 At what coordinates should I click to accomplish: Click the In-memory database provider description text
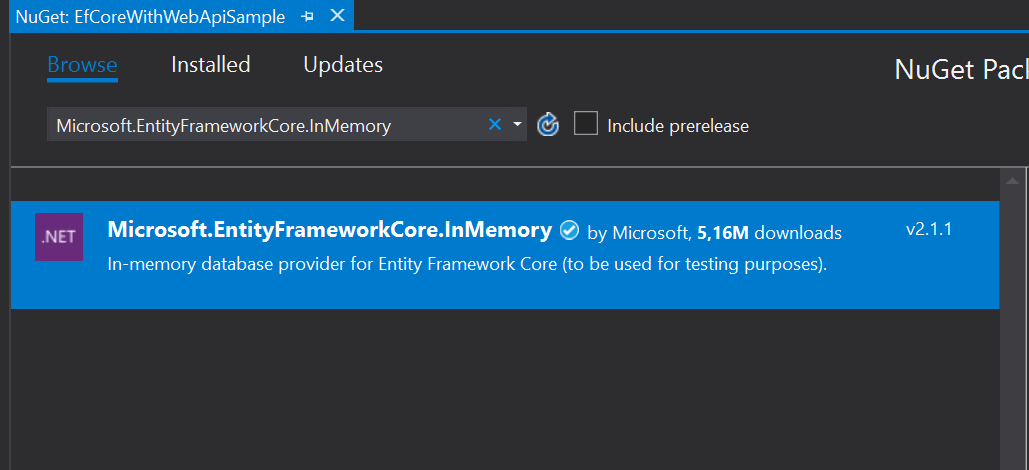point(467,265)
